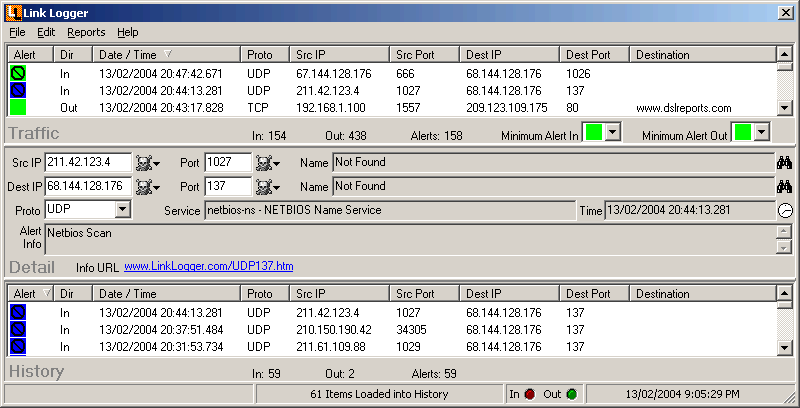The height and width of the screenshot is (408, 800).
Task: Open the Minimum Alert In dropdown
Action: (613, 132)
